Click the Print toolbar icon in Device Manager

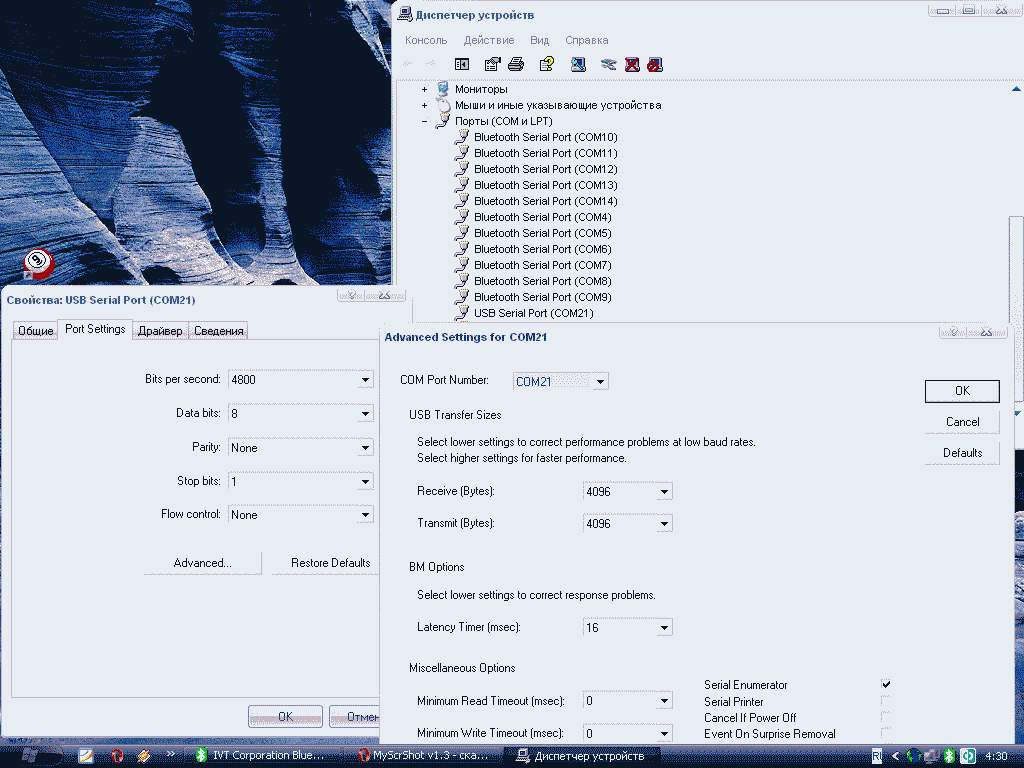pos(516,65)
